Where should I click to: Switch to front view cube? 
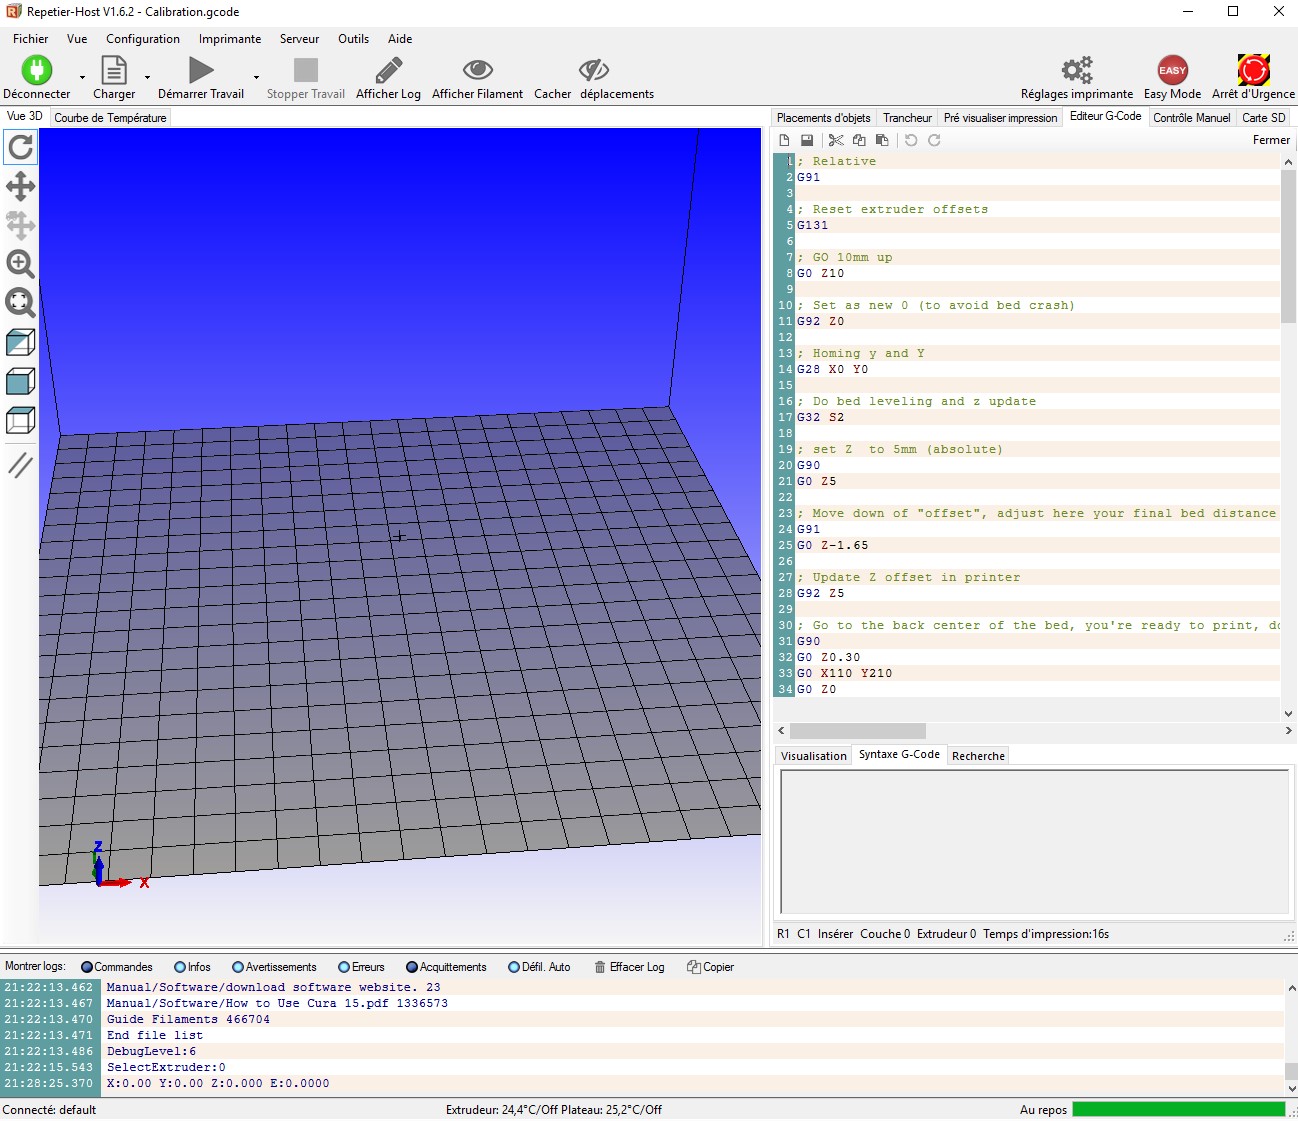tap(21, 381)
